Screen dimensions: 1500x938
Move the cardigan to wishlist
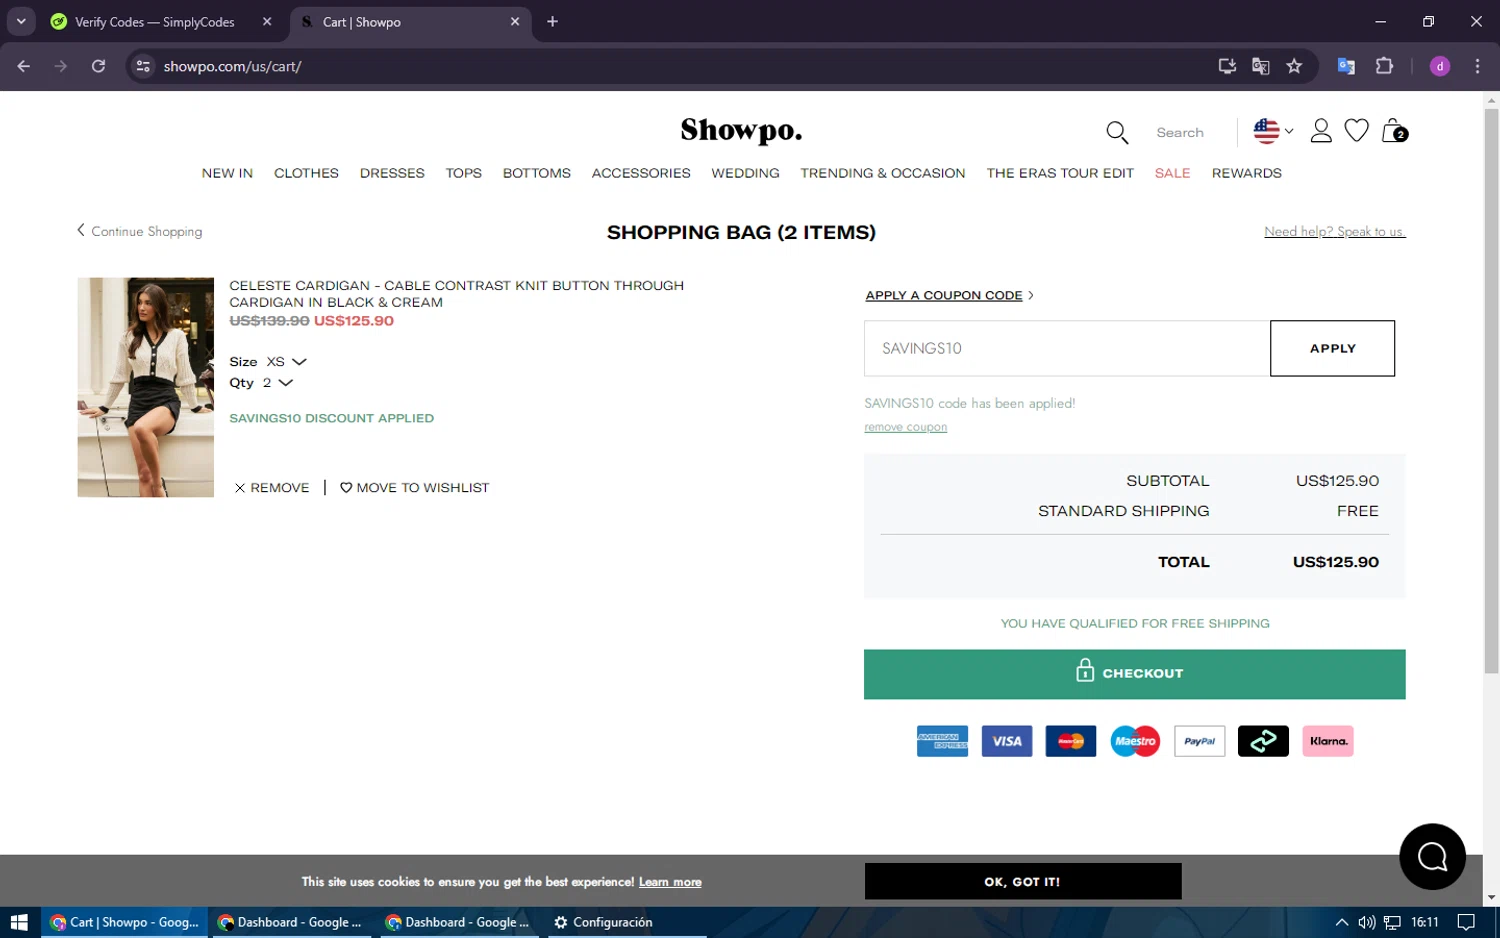(415, 488)
